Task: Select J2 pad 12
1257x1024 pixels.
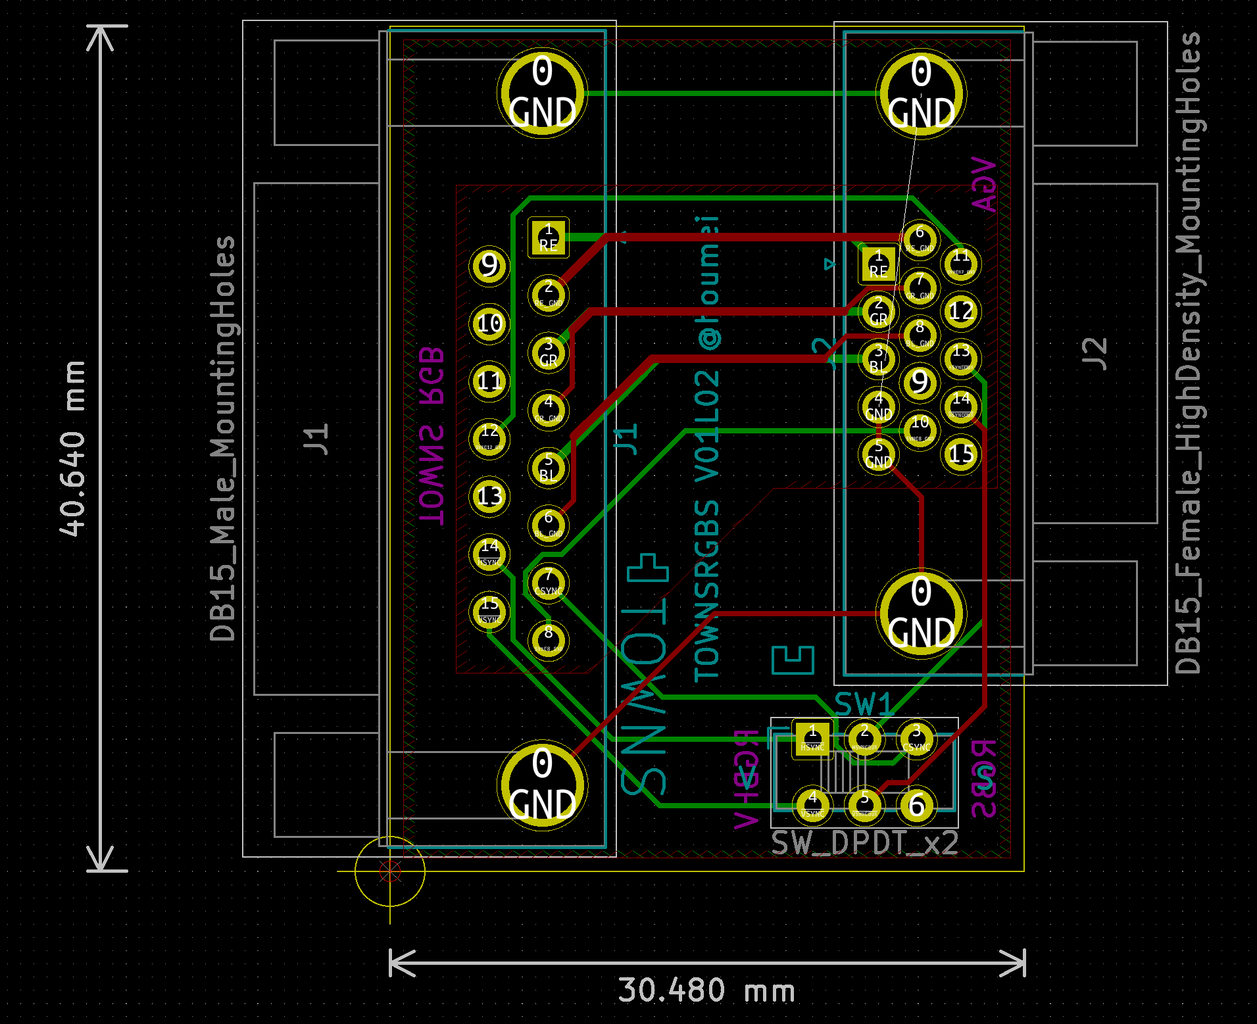Action: click(961, 312)
